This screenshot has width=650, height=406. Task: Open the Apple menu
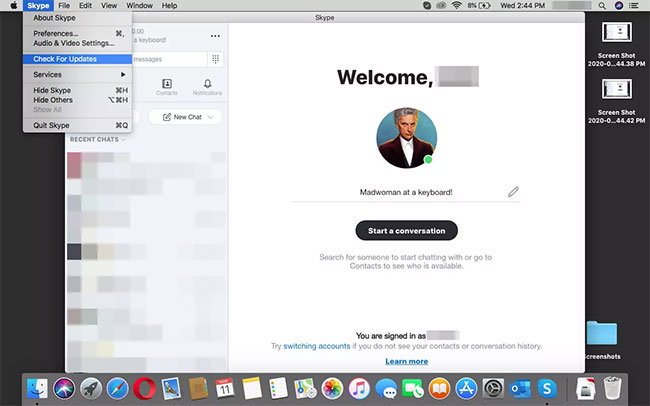(x=14, y=5)
